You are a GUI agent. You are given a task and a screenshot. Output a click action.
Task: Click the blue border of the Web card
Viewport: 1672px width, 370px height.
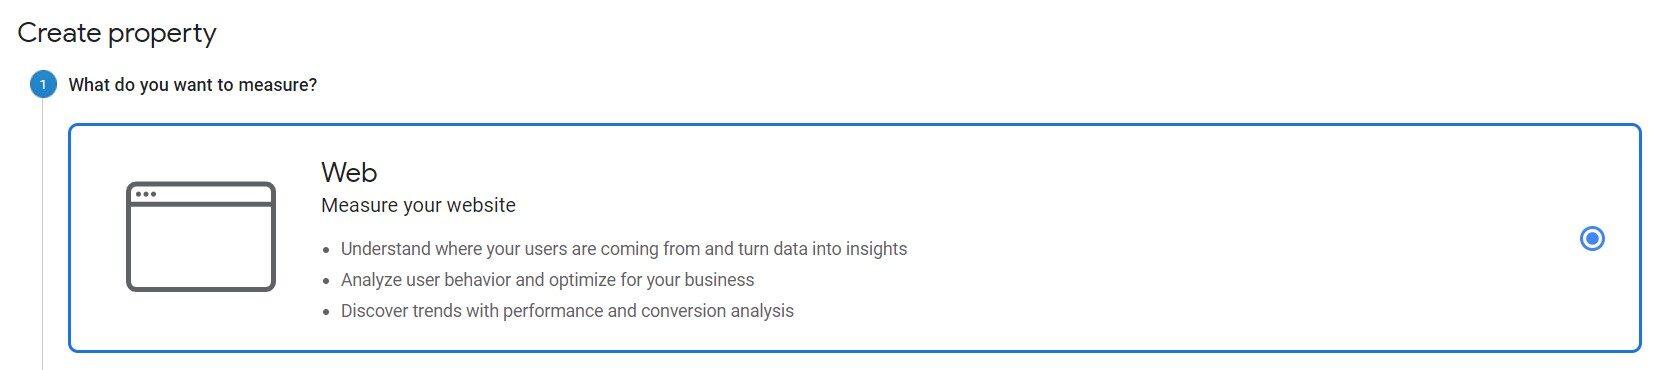tap(855, 125)
